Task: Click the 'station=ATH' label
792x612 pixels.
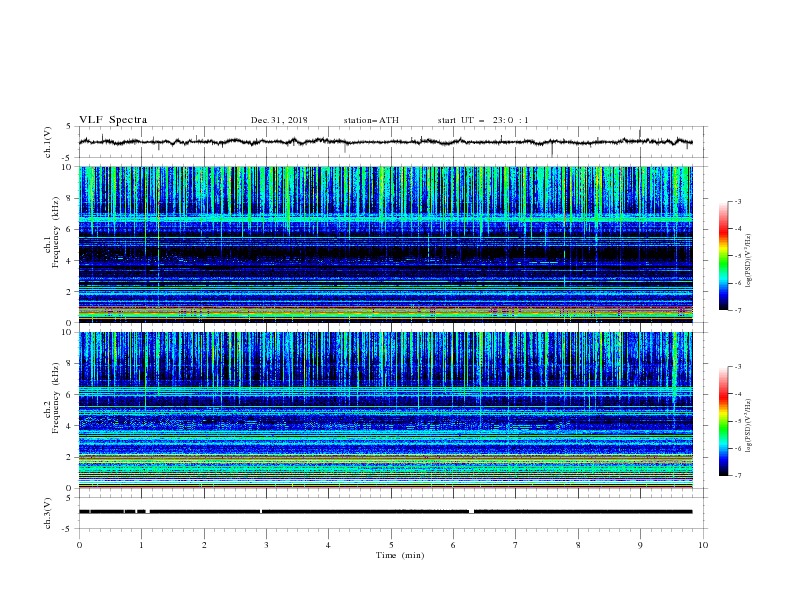Action: 371,120
